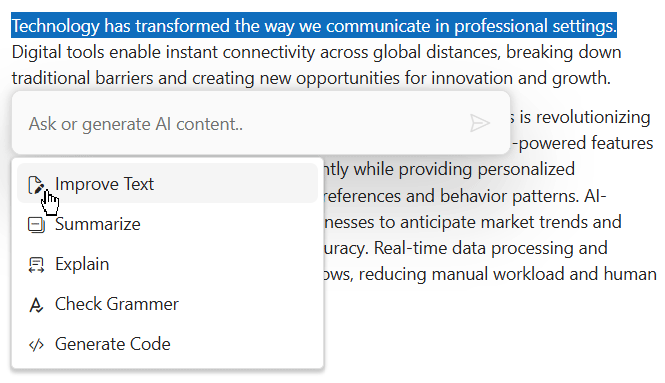Choose the Generate Code menu entry
Screen dimensions: 665x383
coord(167,344)
